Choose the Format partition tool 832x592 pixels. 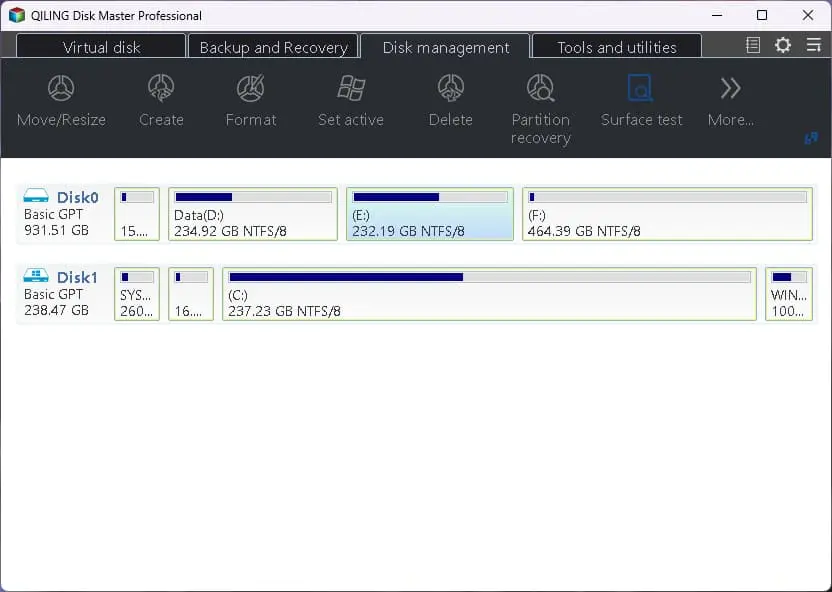pyautogui.click(x=250, y=101)
